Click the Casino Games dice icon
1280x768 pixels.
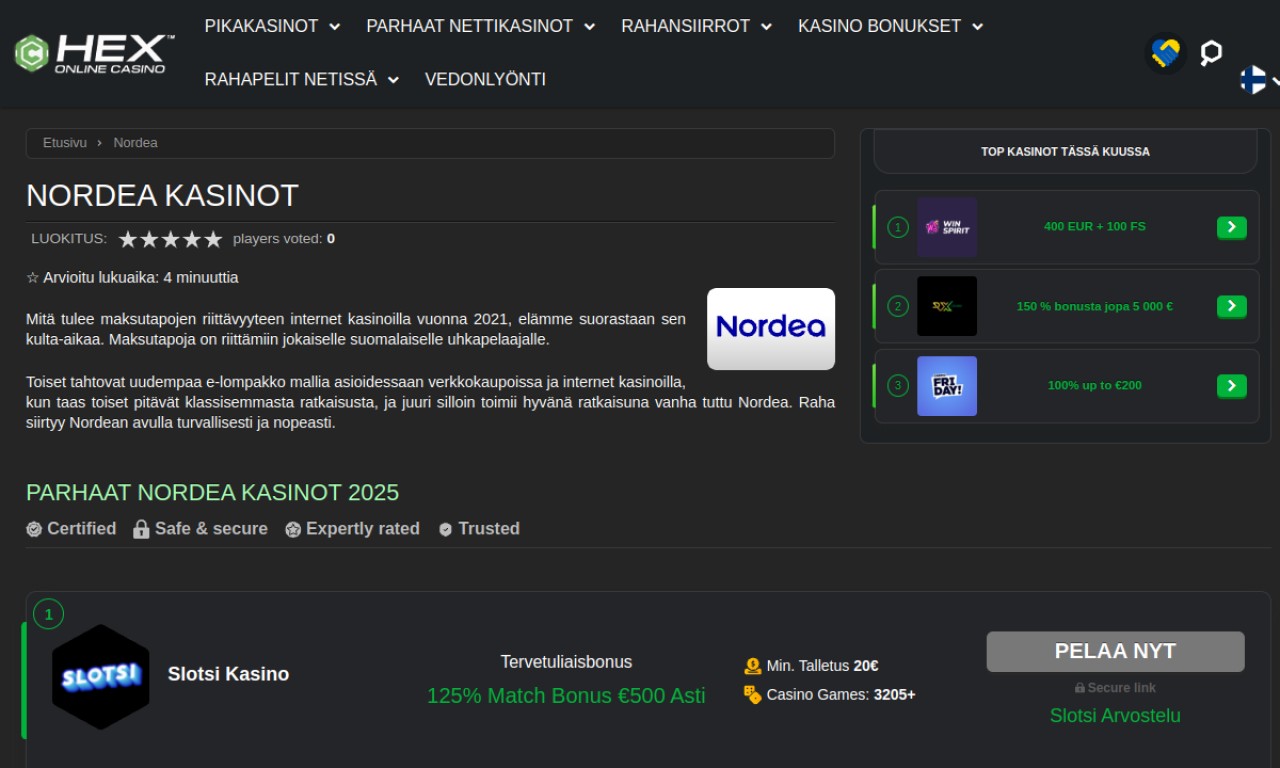click(x=753, y=694)
